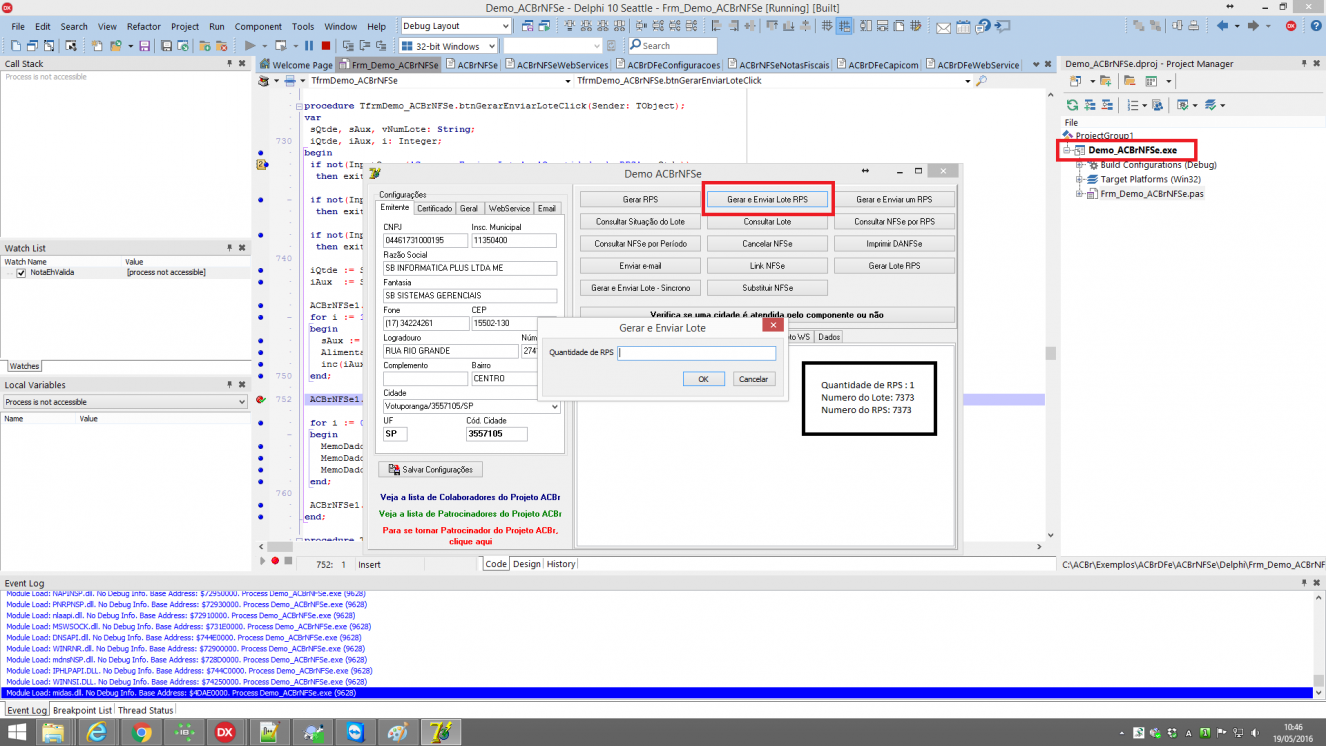Click the Paint palette taskbar icon
This screenshot has width=1326, height=746.
397,732
